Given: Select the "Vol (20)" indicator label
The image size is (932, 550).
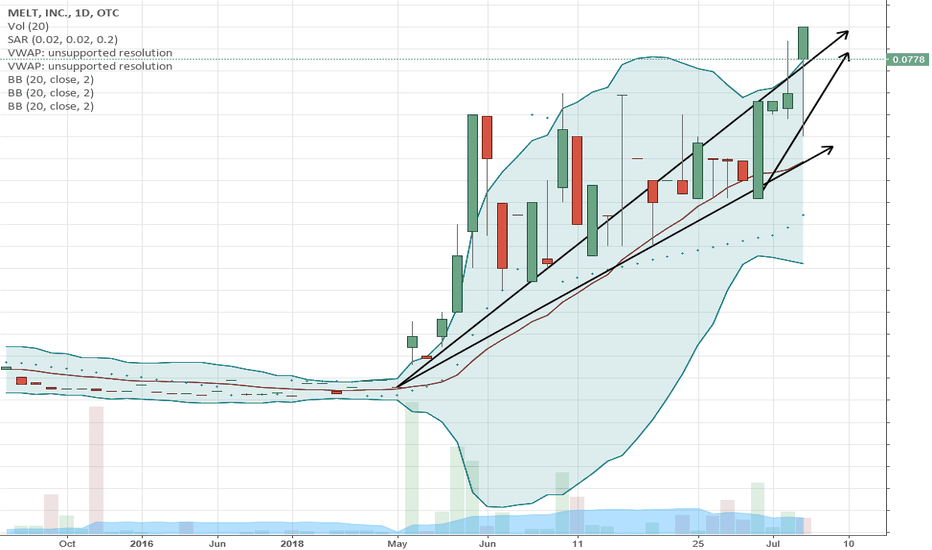Looking at the screenshot, I should [x=29, y=26].
